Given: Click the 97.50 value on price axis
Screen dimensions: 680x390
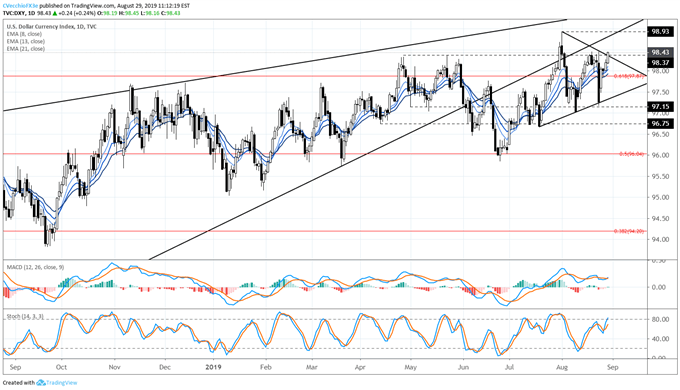Looking at the screenshot, I should click(660, 92).
